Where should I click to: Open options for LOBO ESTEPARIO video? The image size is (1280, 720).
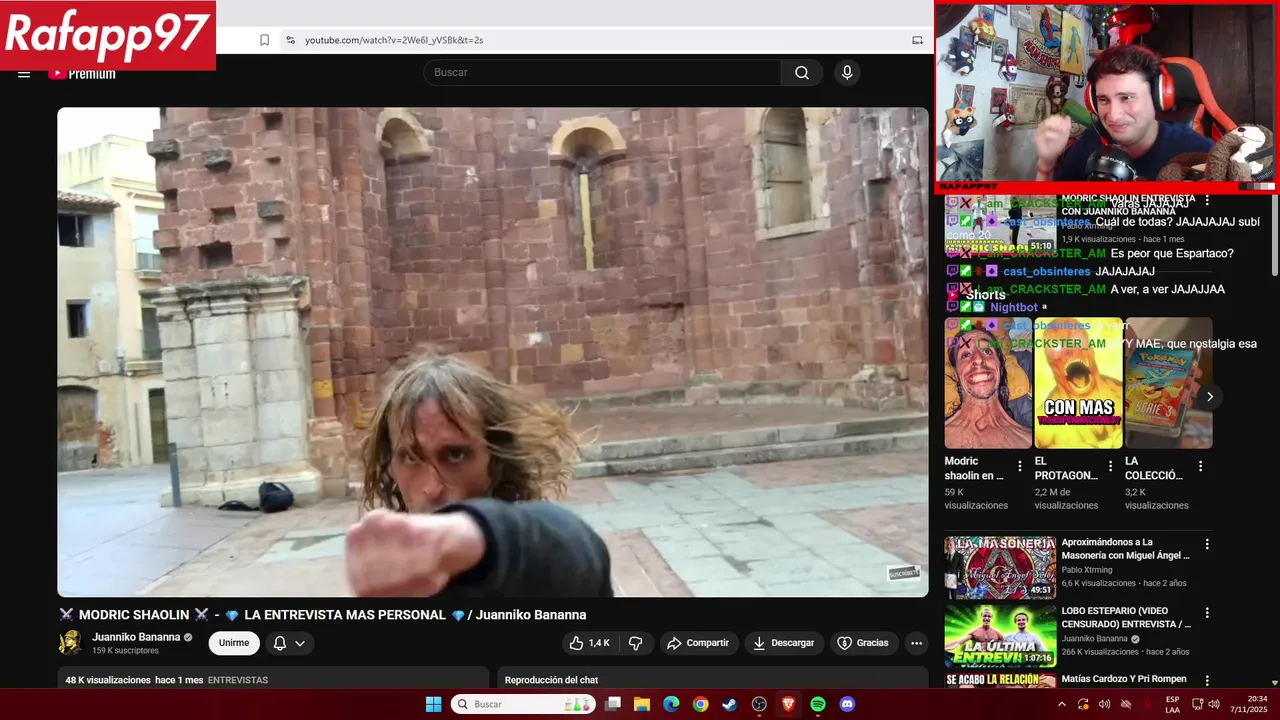pyautogui.click(x=1207, y=613)
